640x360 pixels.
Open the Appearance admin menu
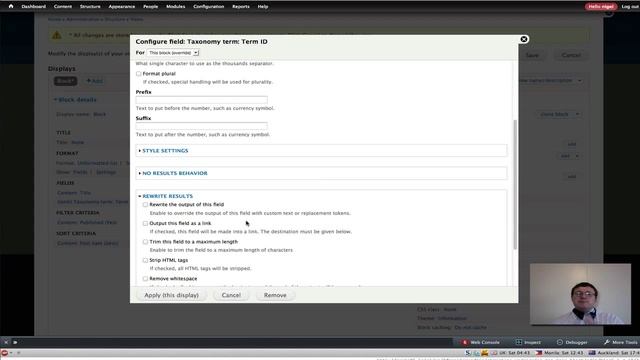[x=122, y=7]
